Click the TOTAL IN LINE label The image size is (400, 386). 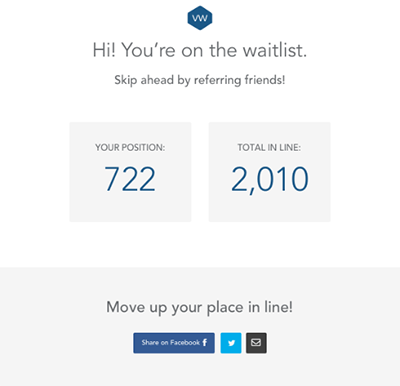pos(269,147)
